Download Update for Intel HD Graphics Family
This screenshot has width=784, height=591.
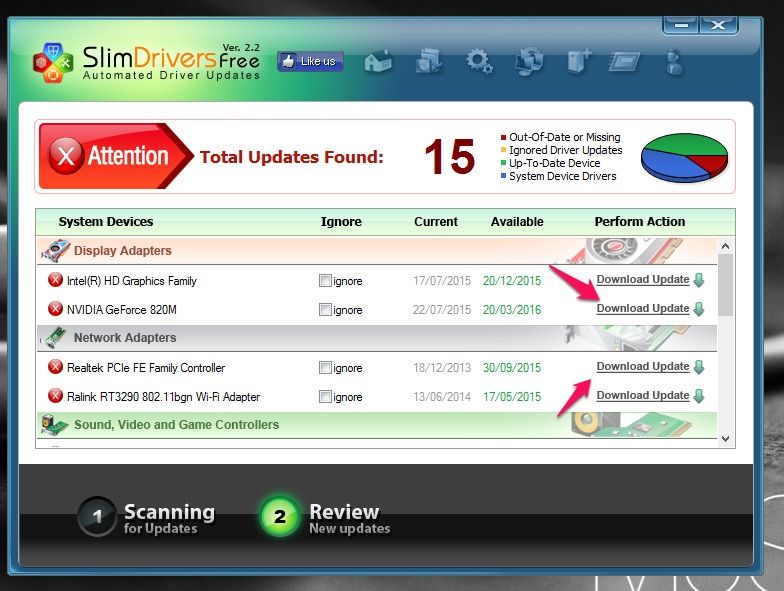point(643,280)
